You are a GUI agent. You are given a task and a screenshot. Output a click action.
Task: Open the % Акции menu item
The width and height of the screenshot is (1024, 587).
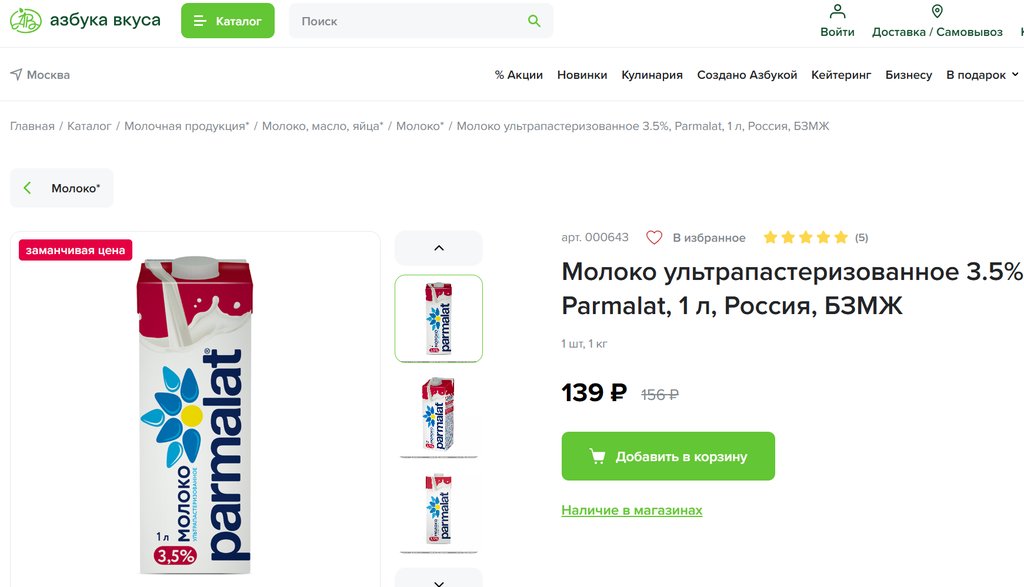(518, 75)
